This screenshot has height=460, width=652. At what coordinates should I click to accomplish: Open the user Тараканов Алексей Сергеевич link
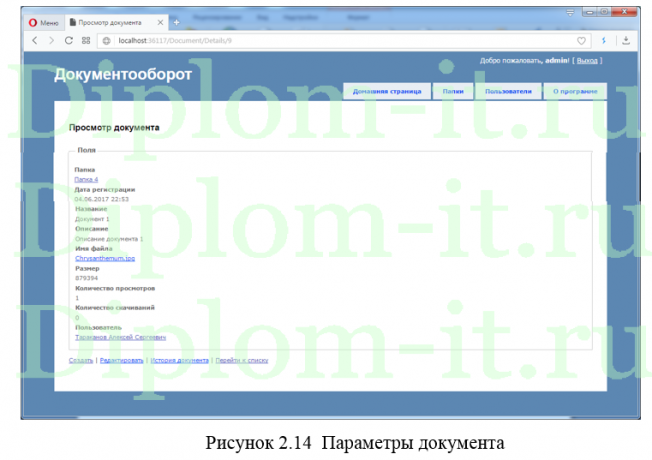click(x=120, y=337)
